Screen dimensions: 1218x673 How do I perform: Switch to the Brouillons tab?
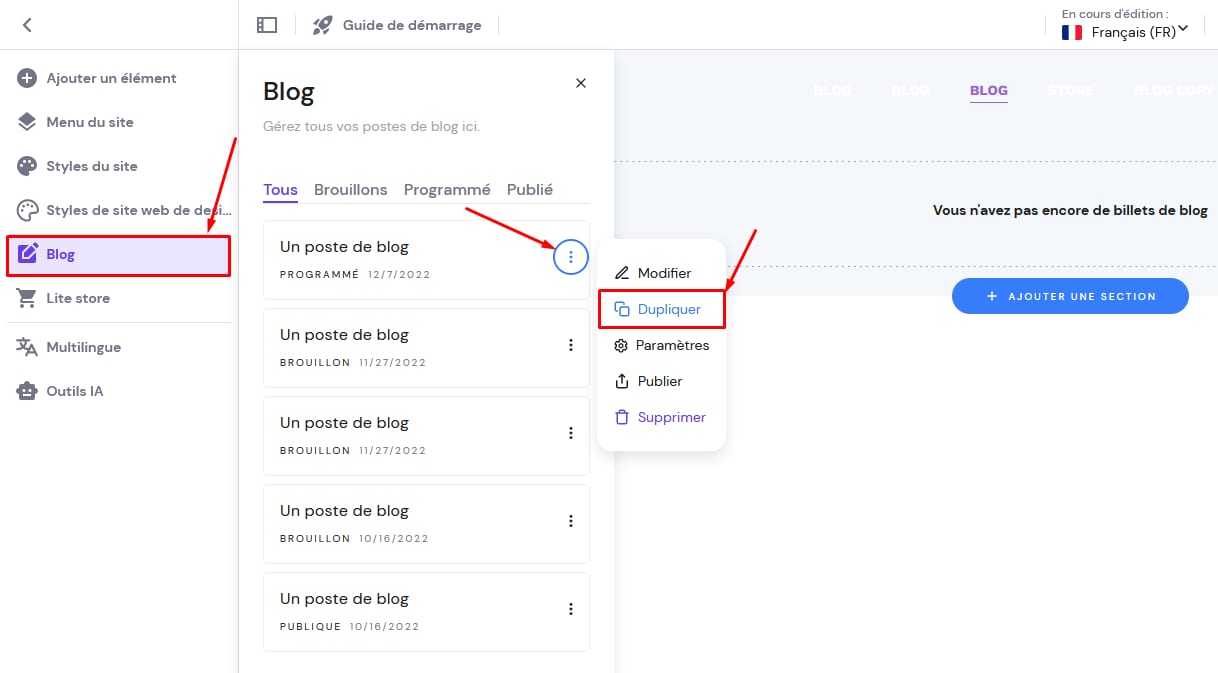click(350, 190)
